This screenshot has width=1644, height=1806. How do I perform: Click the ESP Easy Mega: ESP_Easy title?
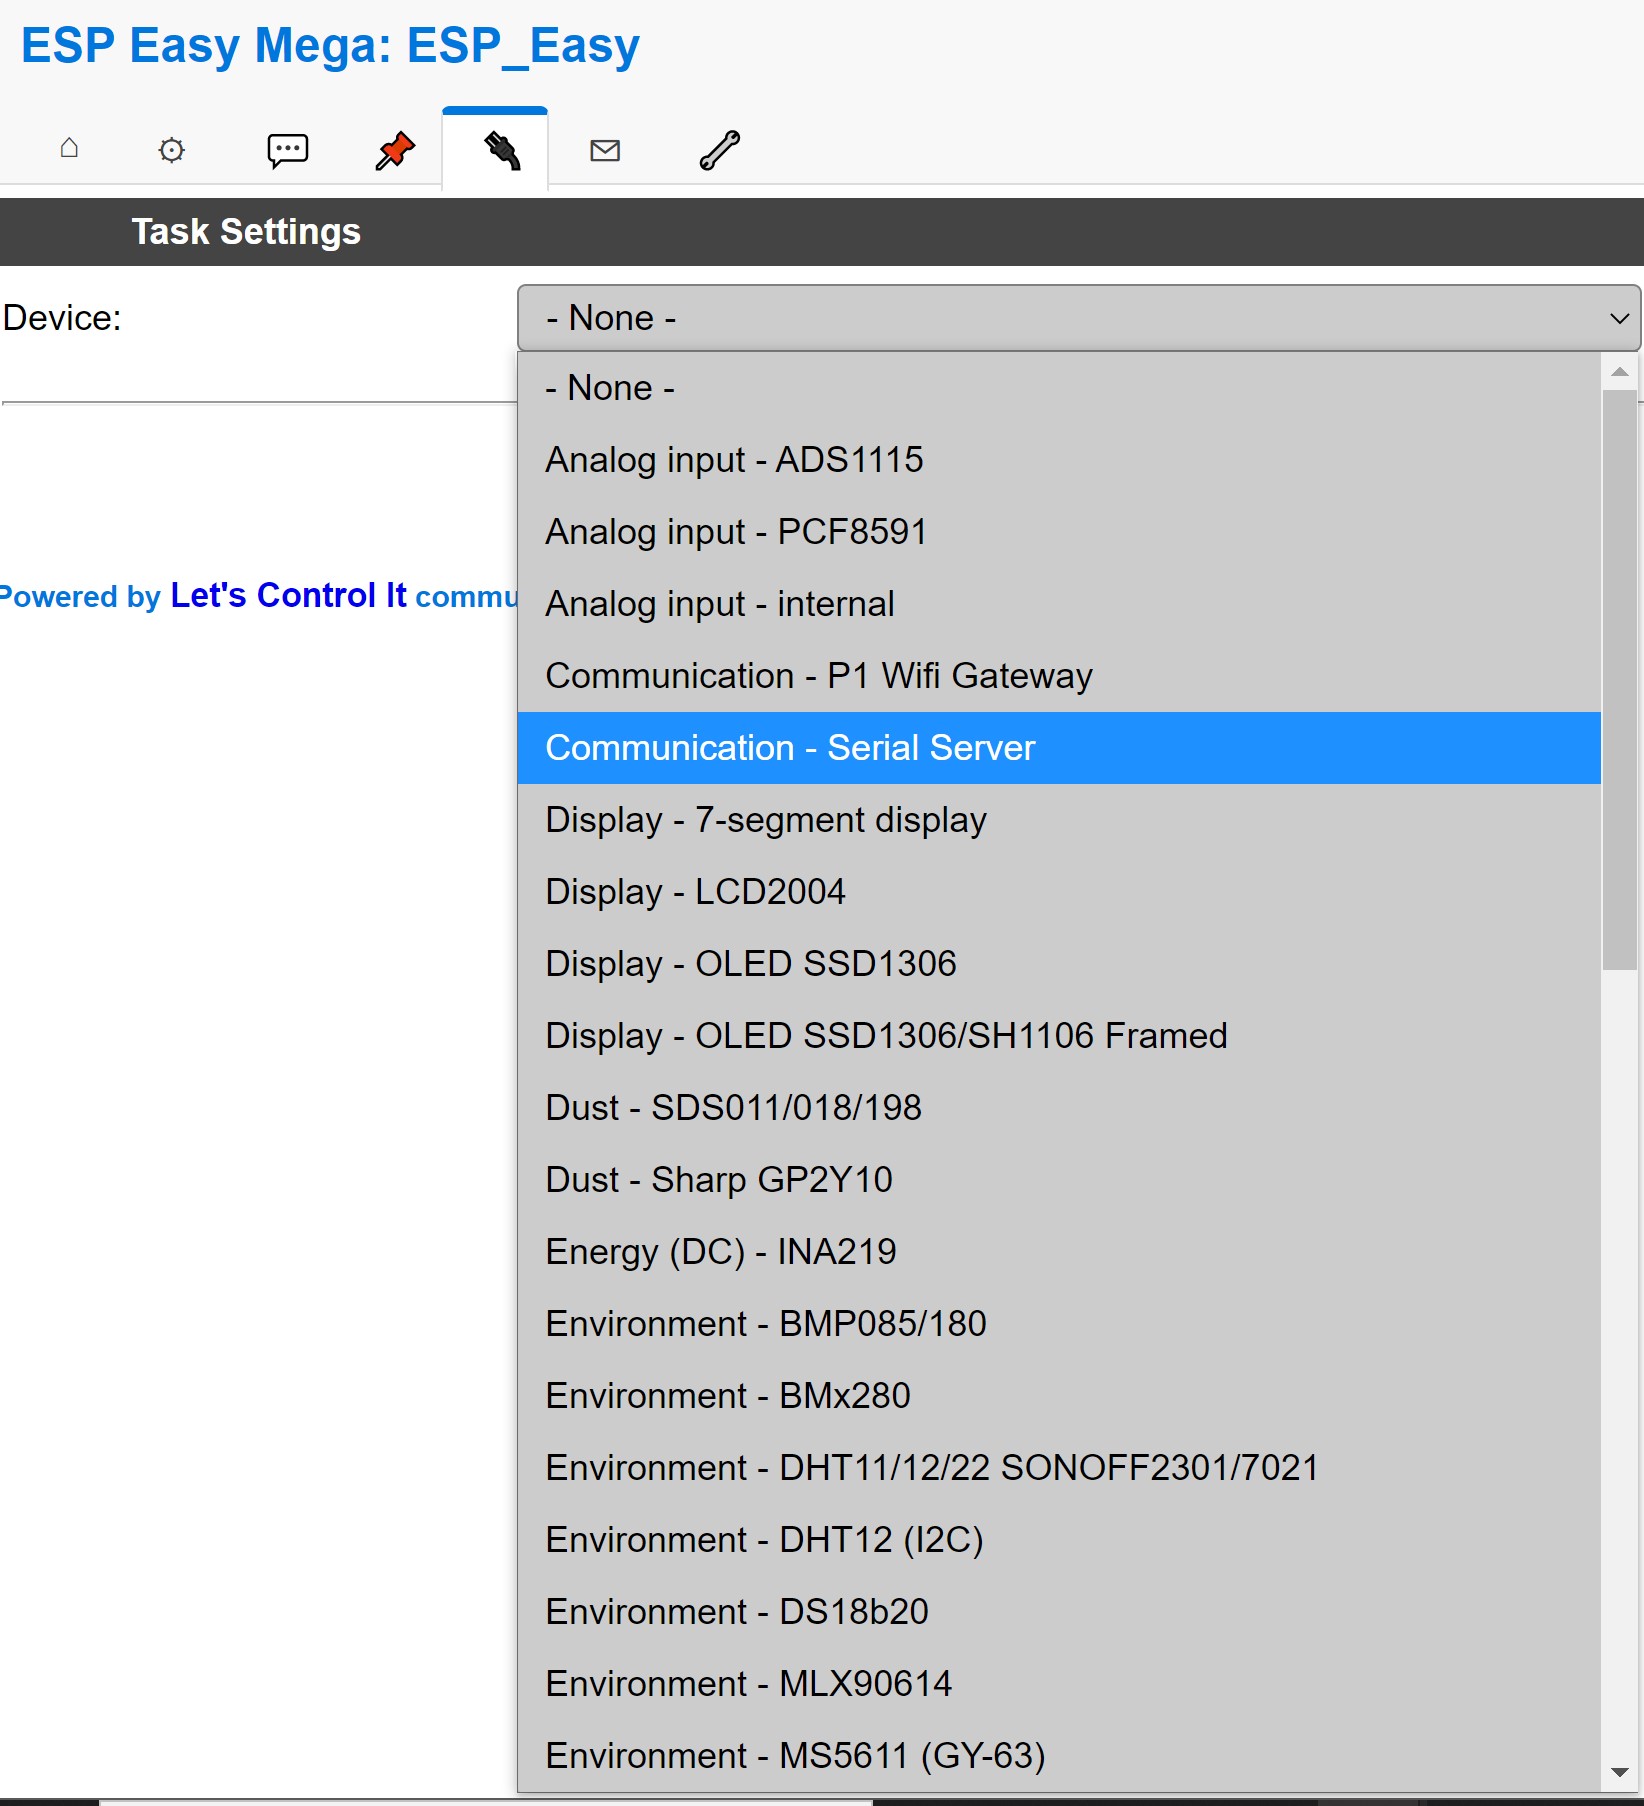(330, 46)
